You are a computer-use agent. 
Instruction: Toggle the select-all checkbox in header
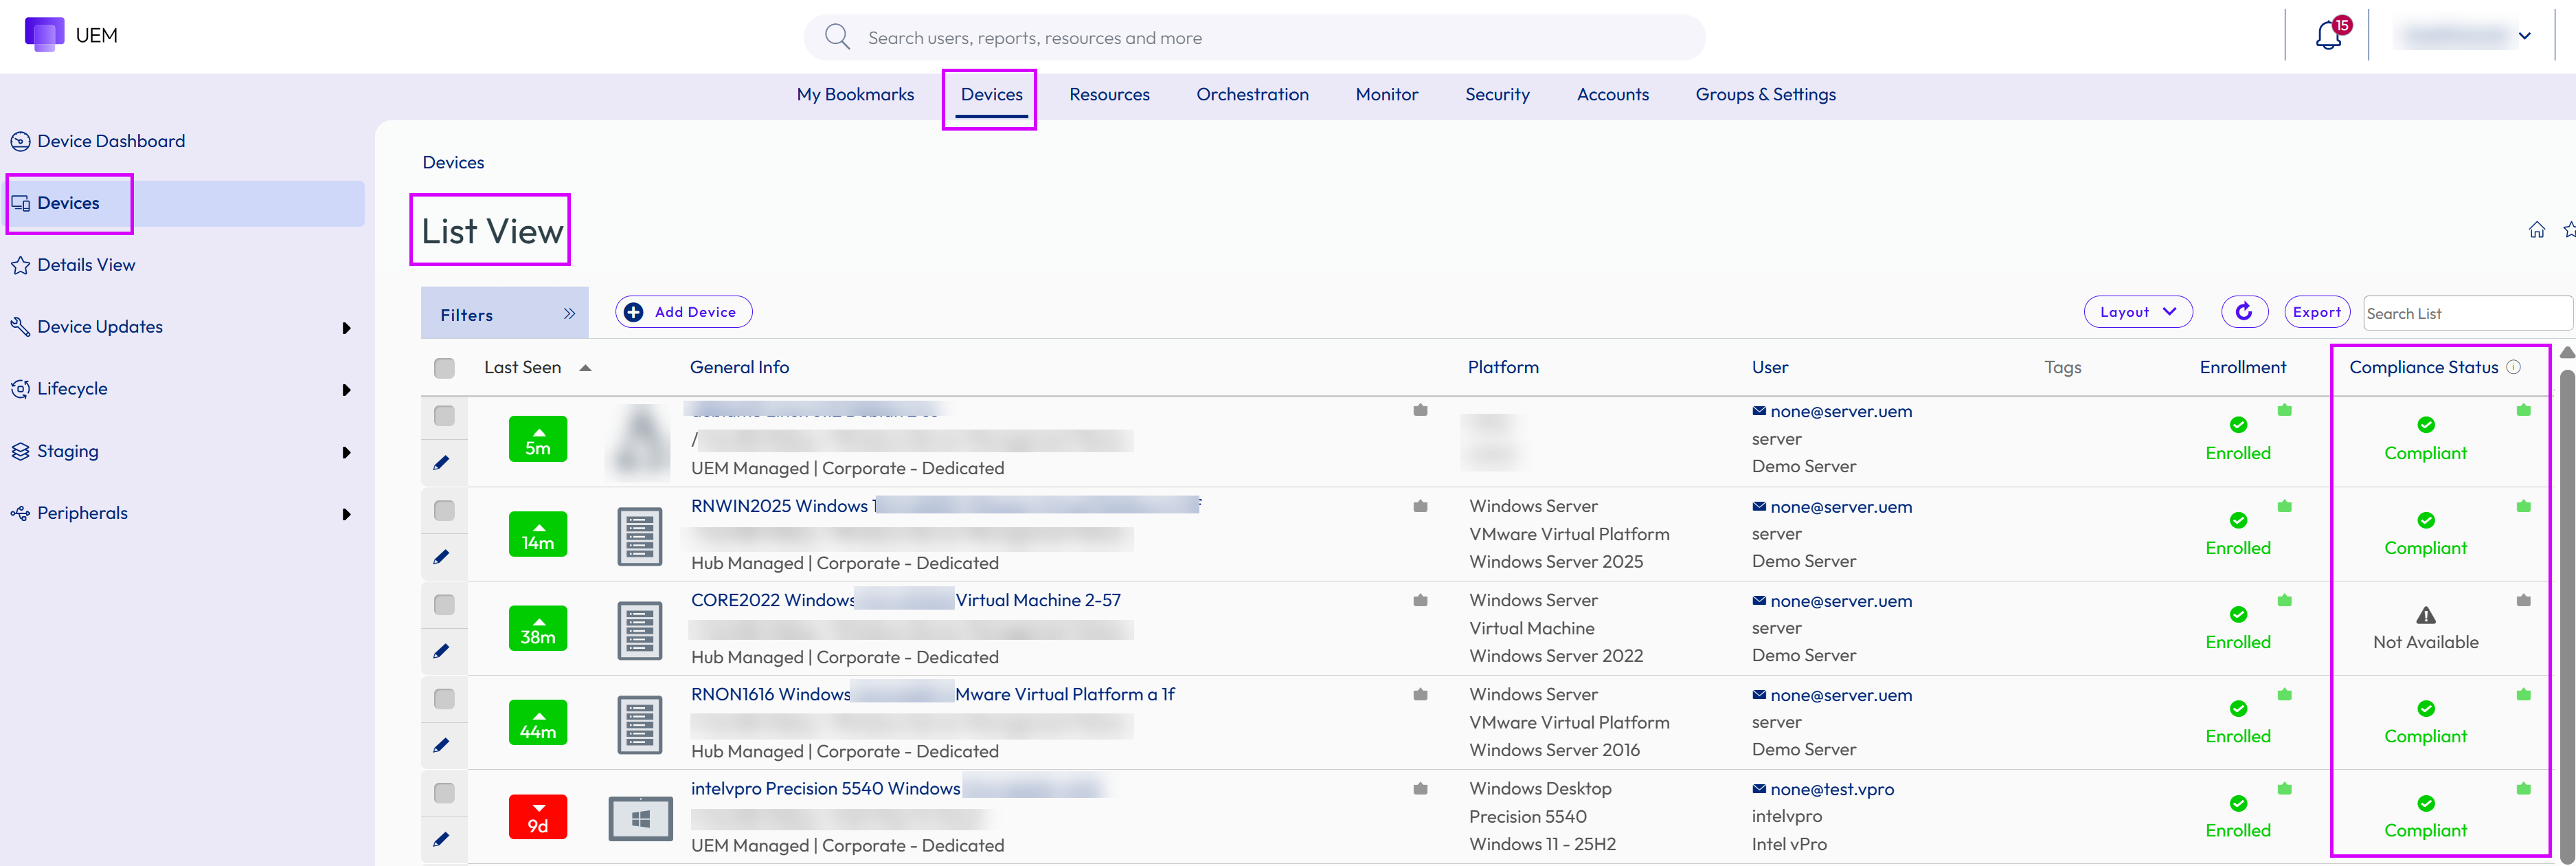(x=444, y=368)
